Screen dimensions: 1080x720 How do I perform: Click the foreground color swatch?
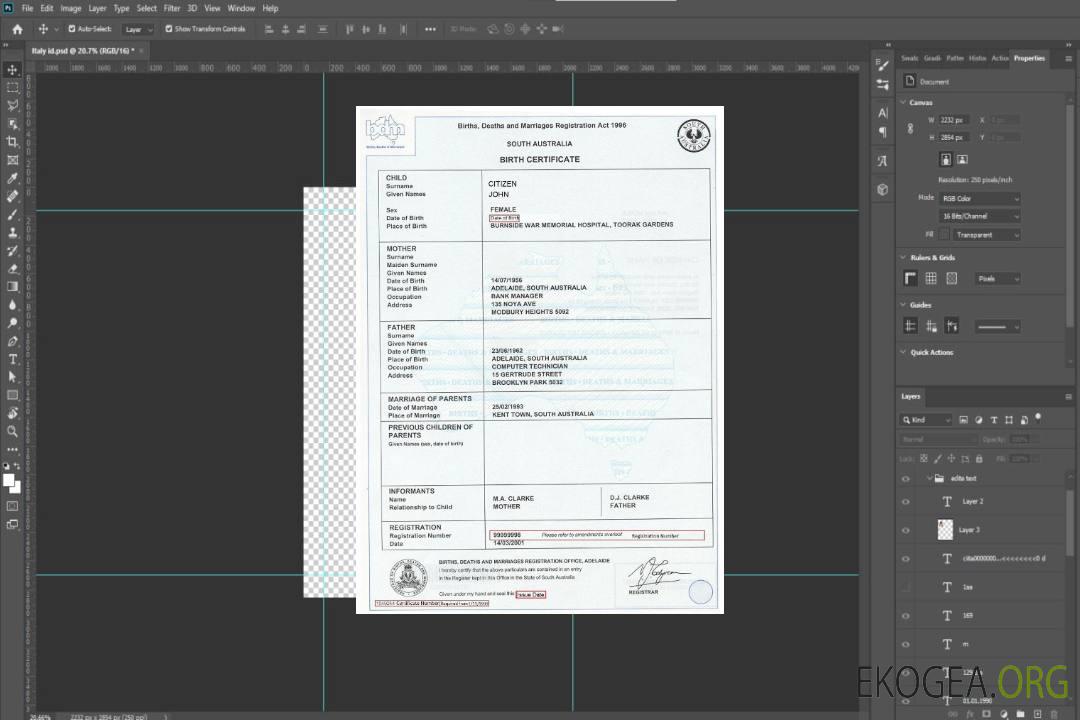9,480
